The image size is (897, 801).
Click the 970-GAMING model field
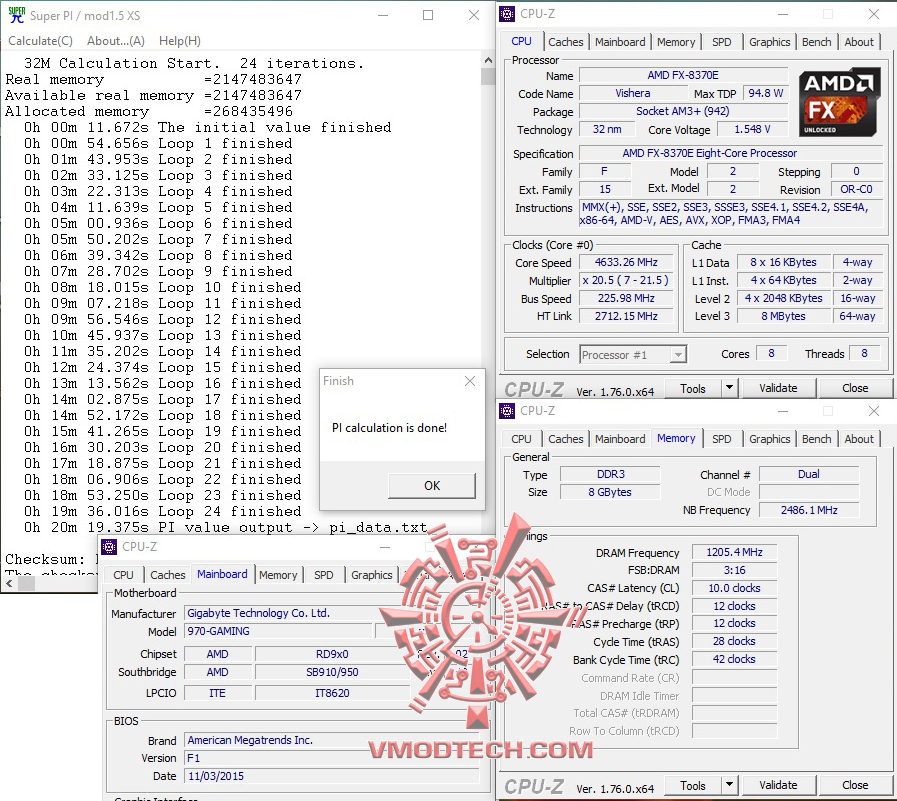[x=279, y=631]
